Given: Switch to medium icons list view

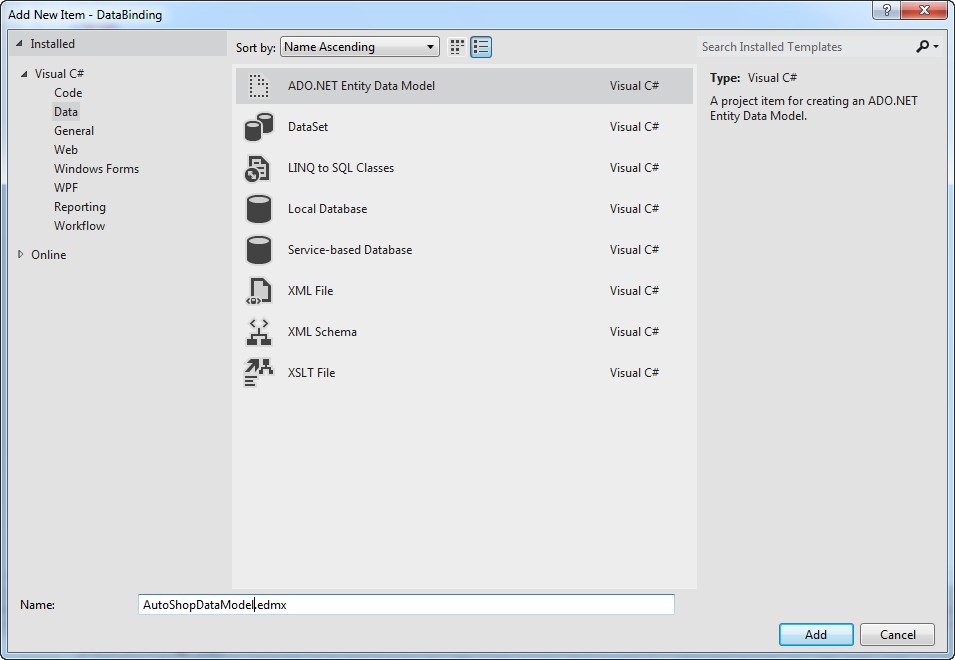Looking at the screenshot, I should pyautogui.click(x=481, y=47).
